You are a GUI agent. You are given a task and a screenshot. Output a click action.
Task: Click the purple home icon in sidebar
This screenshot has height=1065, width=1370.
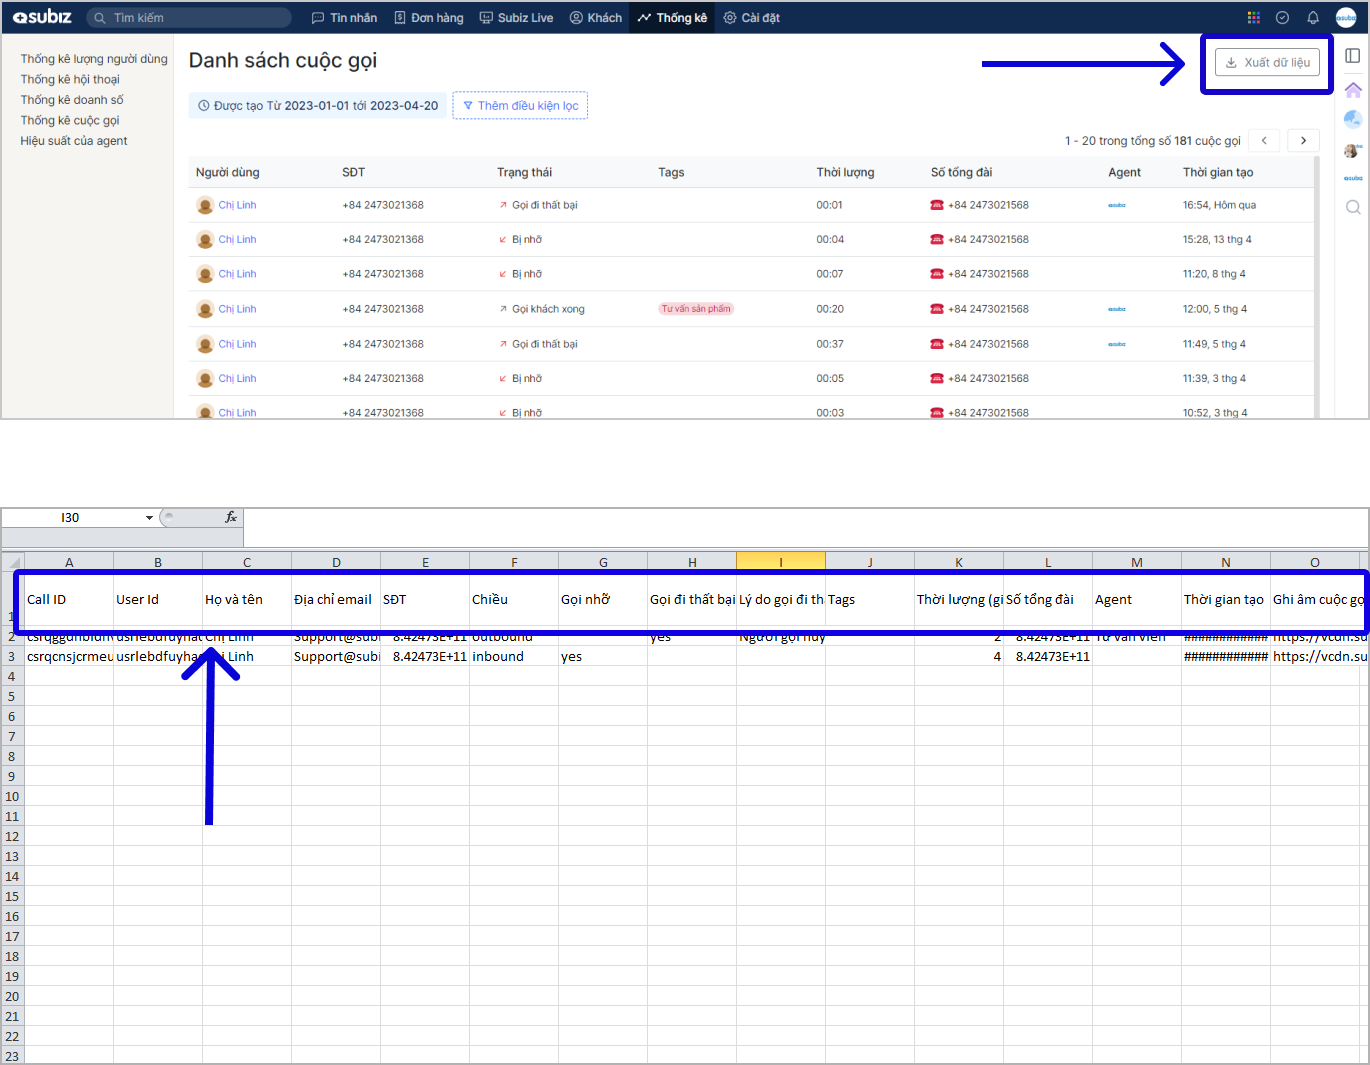1353,90
